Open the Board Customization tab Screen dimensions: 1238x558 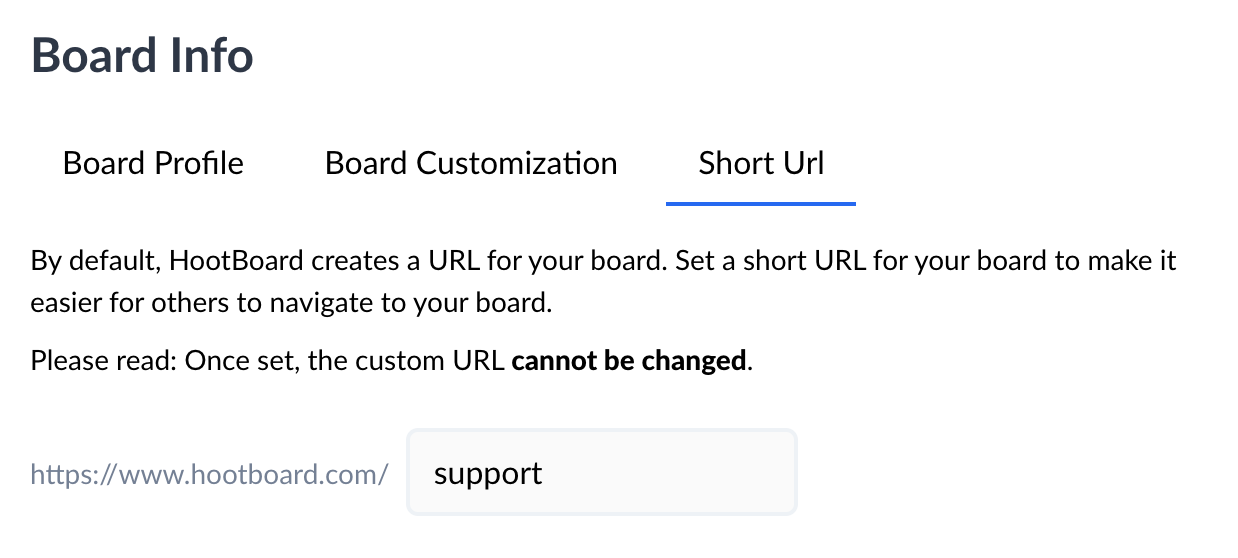pos(471,163)
